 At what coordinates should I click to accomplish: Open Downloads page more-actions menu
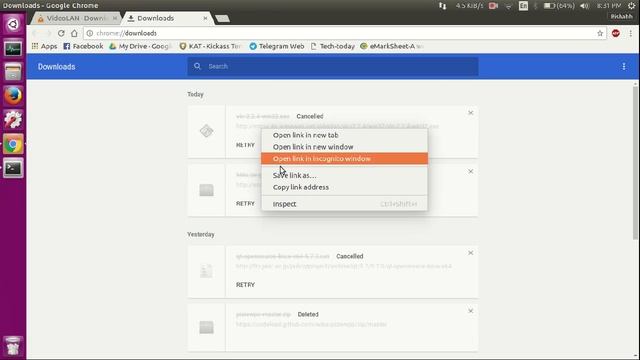[x=624, y=67]
